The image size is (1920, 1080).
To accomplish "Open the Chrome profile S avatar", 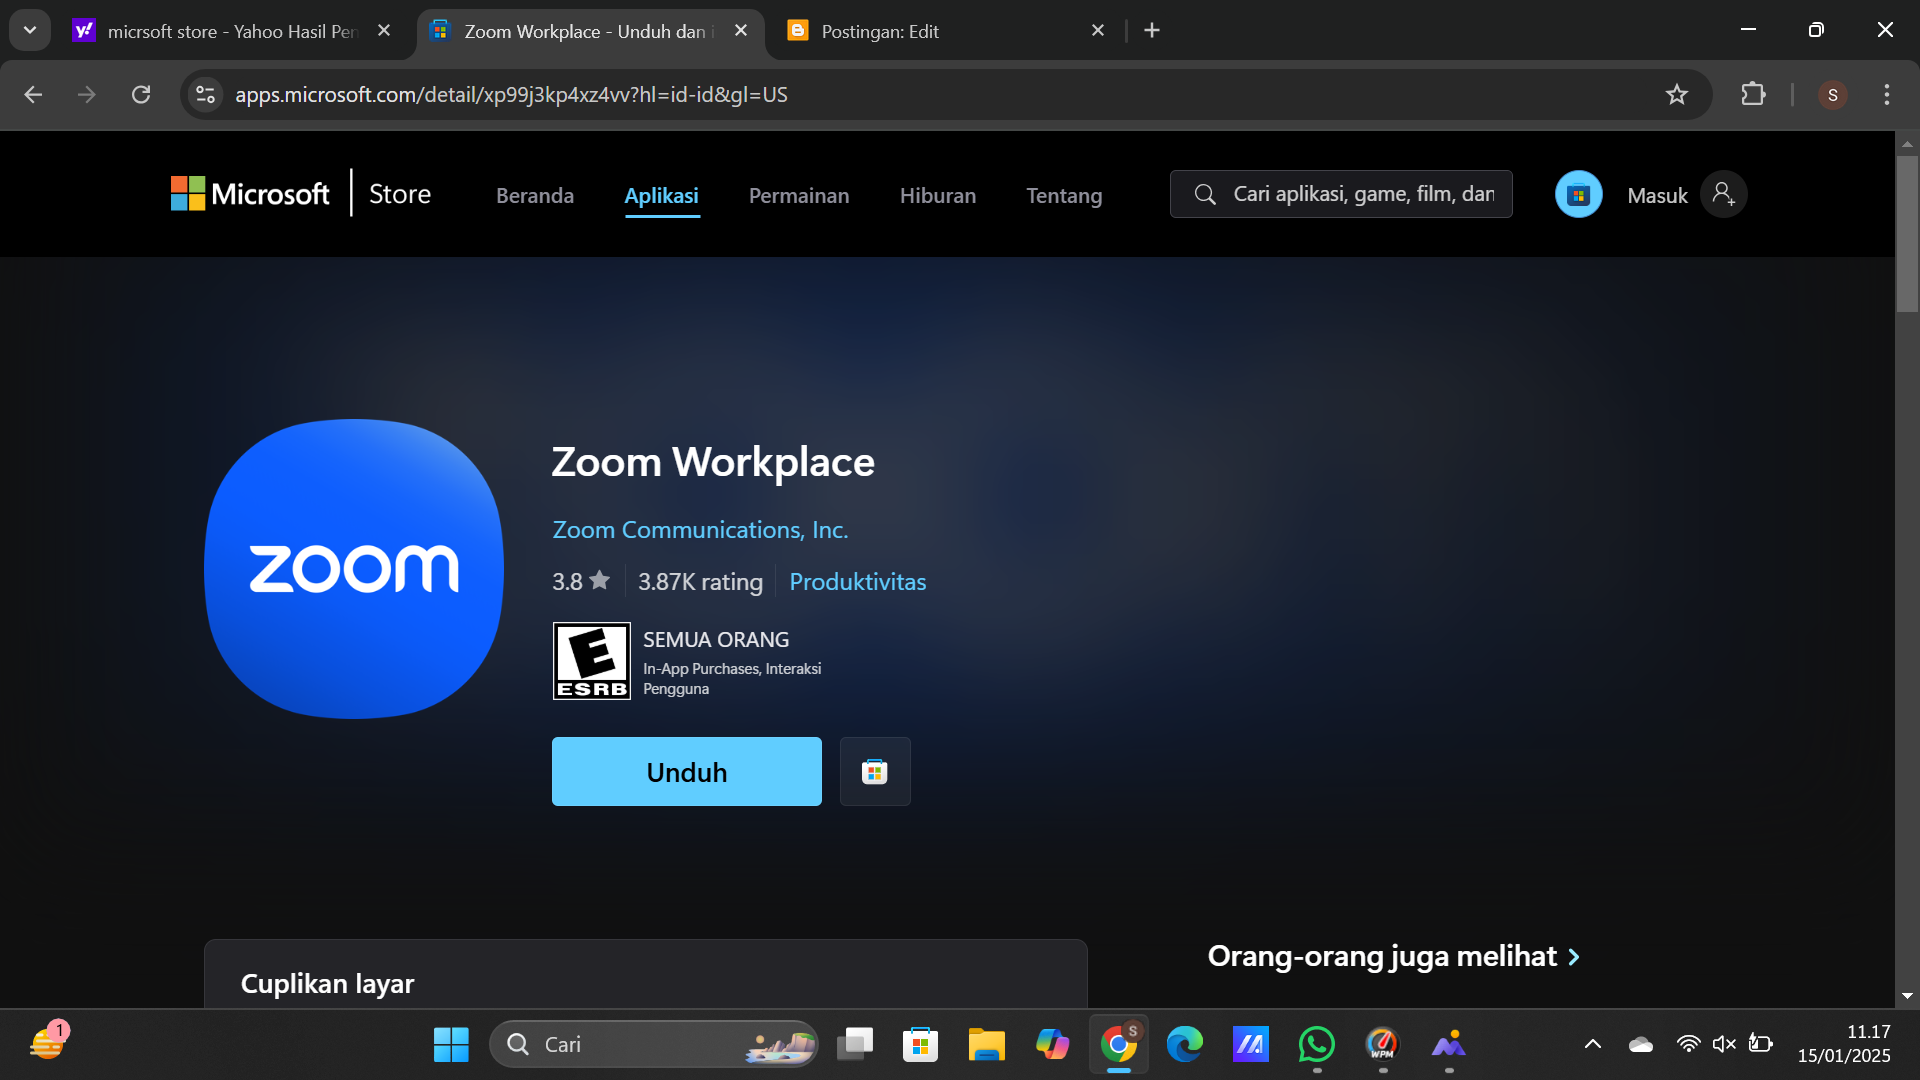I will pos(1832,94).
